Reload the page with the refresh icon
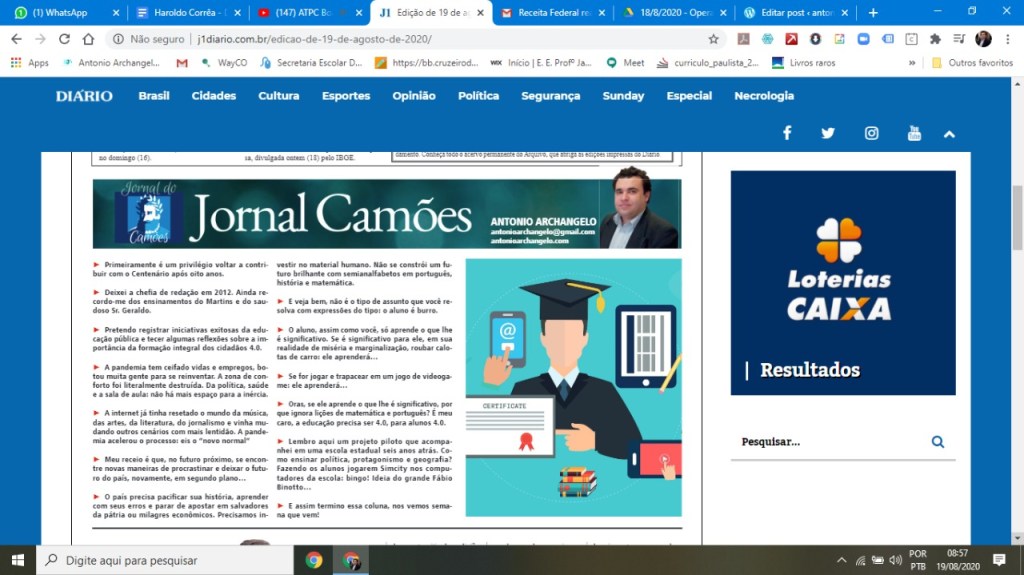 tap(64, 39)
